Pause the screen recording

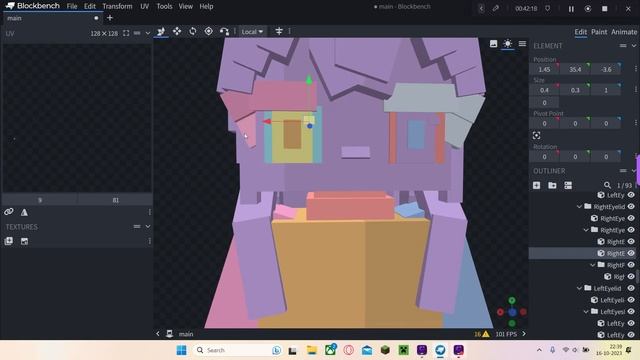pos(571,9)
